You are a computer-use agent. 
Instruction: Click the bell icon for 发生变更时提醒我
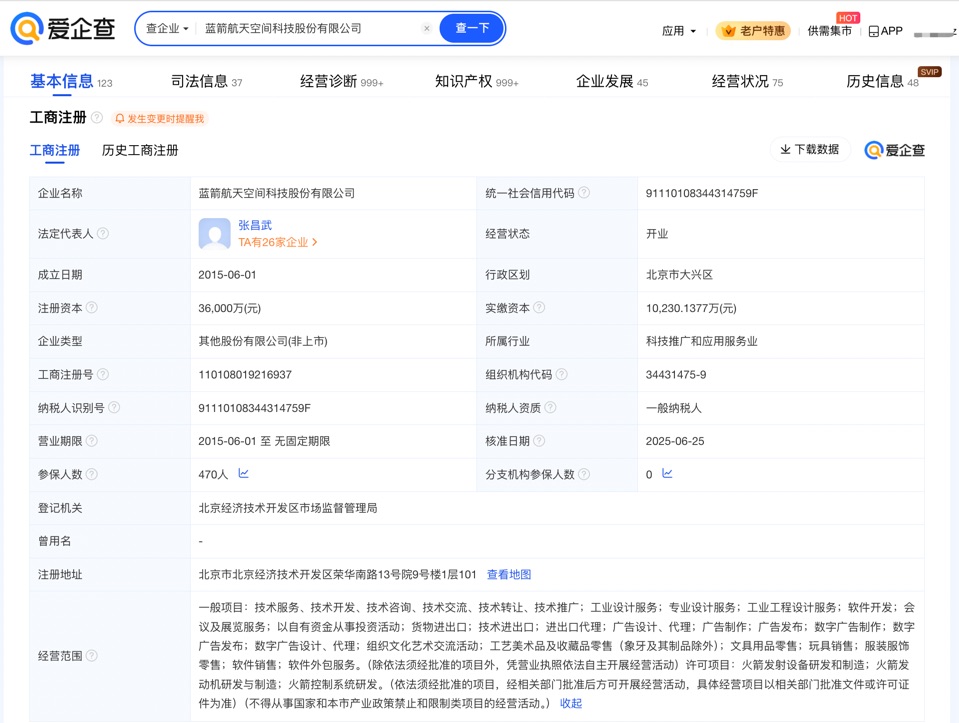pyautogui.click(x=120, y=117)
